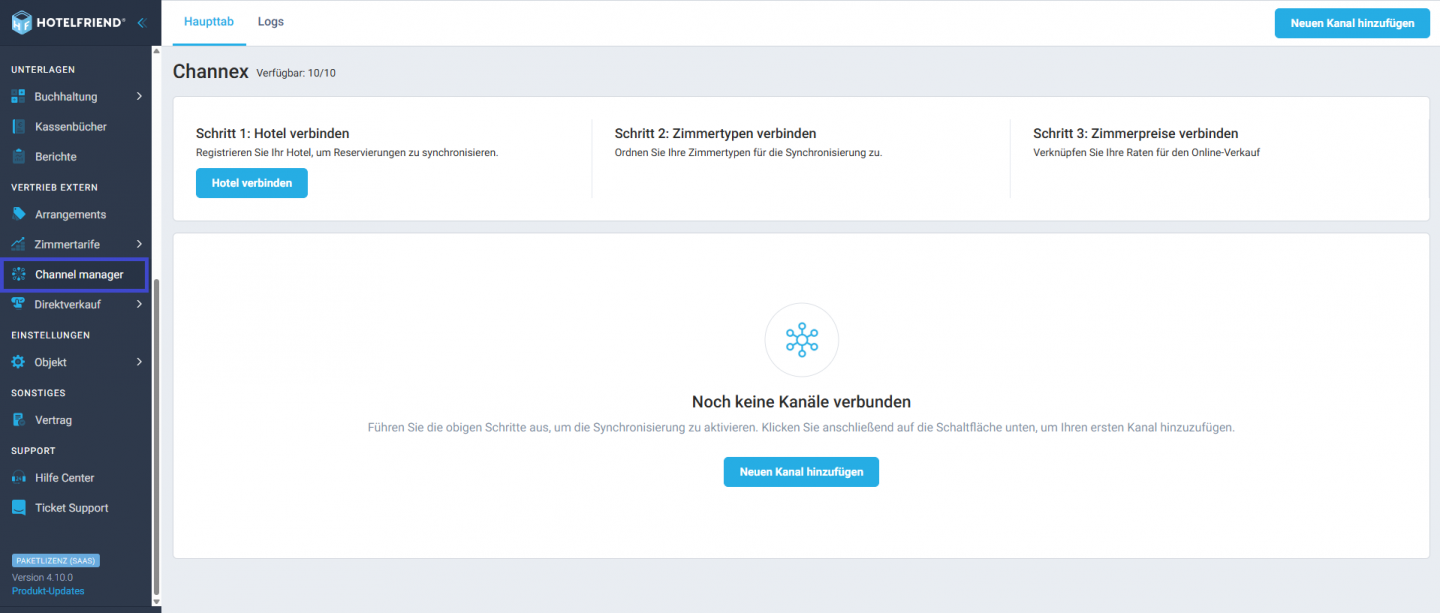This screenshot has height=613, width=1440.
Task: Click the Paketlizenz (SAAS) badge
Action: (56, 561)
